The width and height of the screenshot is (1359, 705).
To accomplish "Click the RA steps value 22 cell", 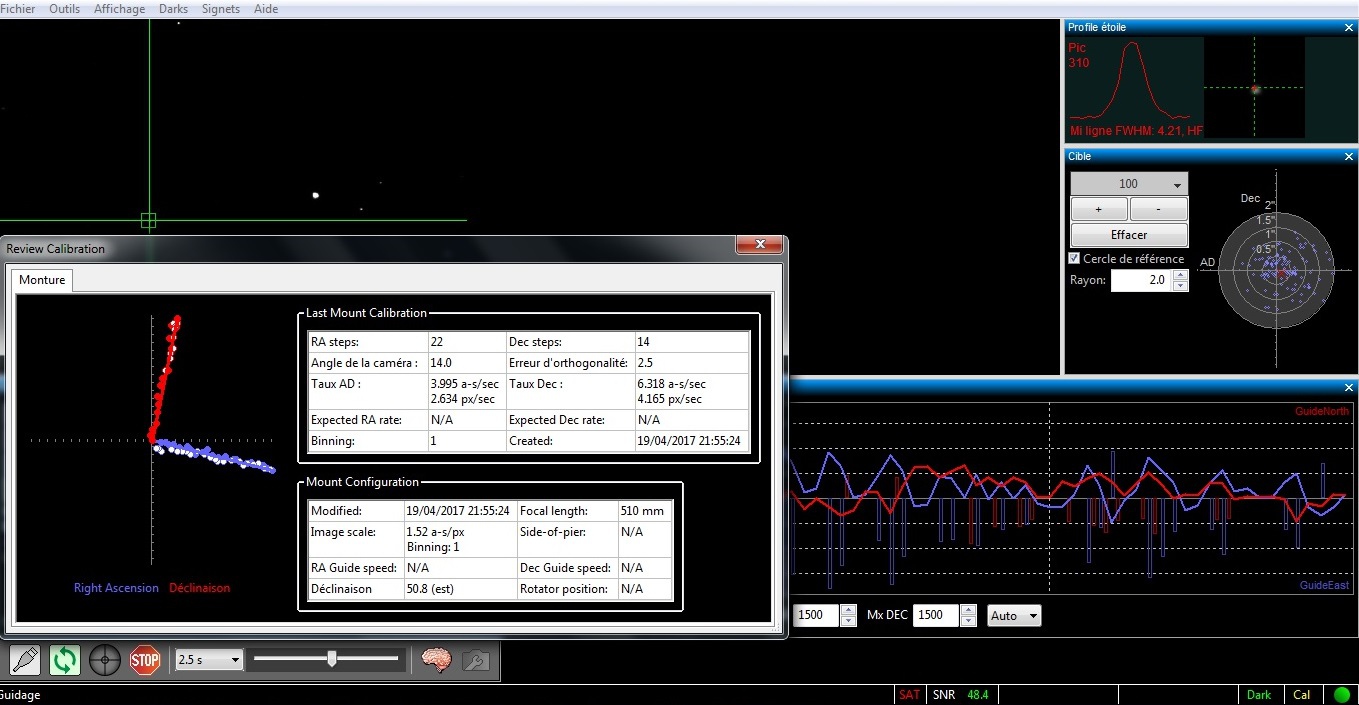I will click(466, 342).
